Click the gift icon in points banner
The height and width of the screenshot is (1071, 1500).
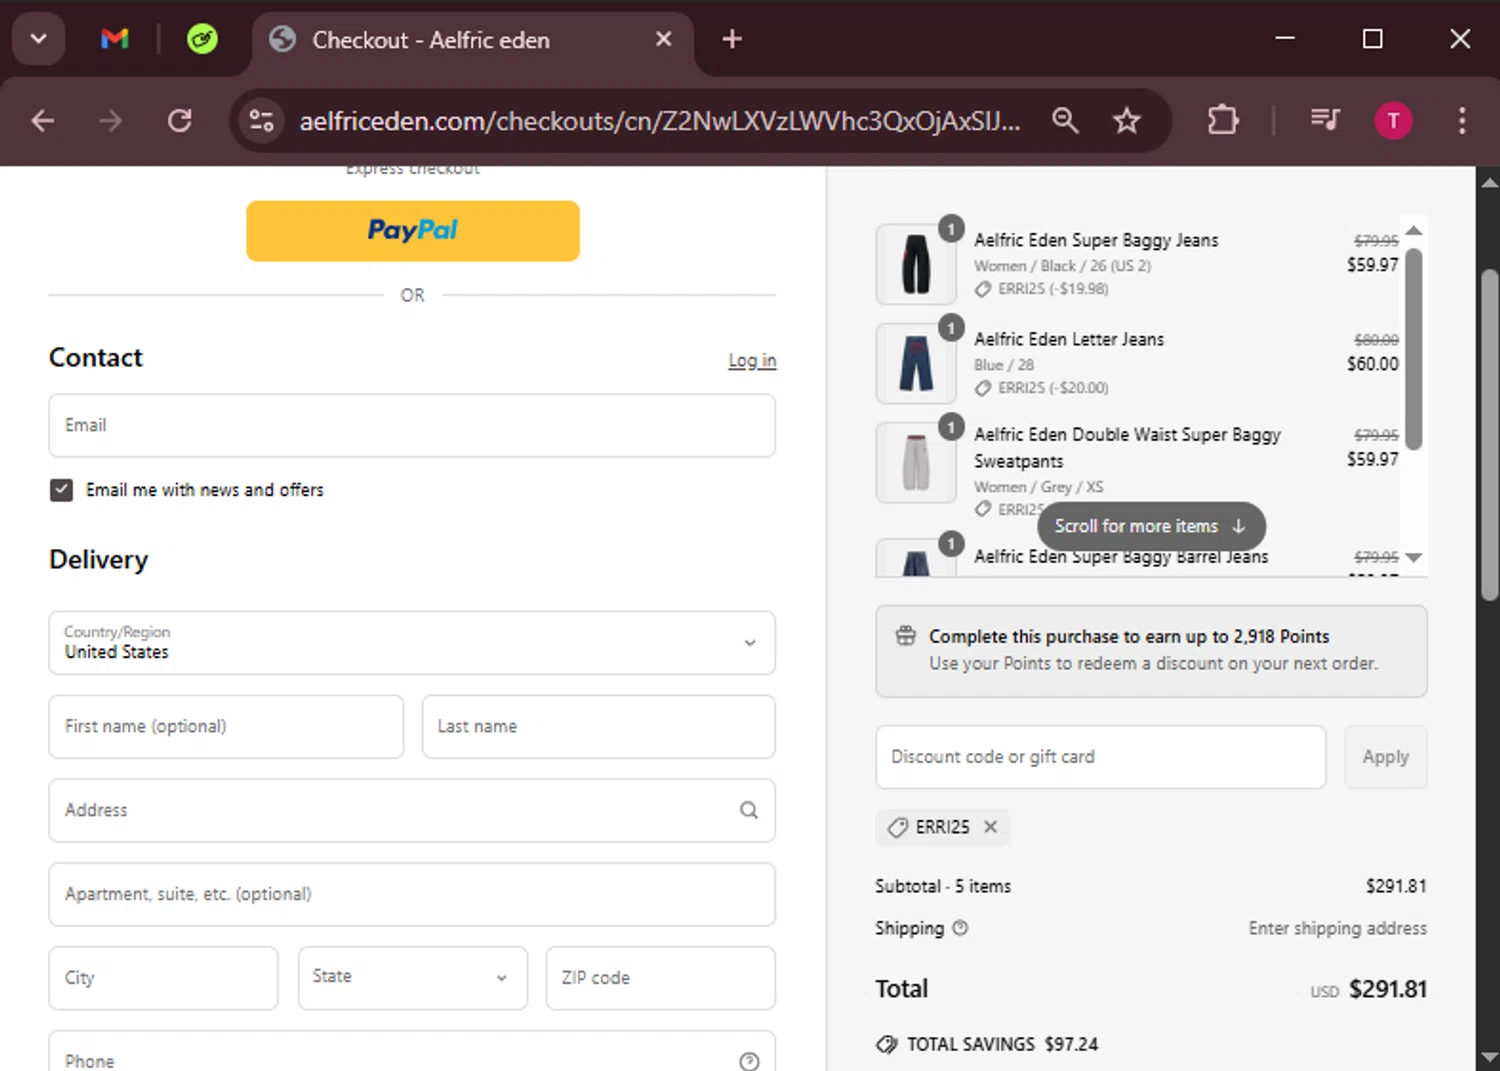click(x=906, y=636)
